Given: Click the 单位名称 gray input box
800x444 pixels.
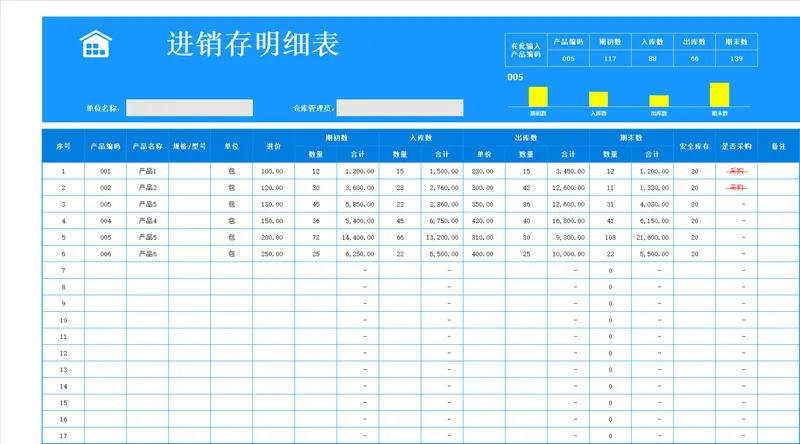Looking at the screenshot, I should pos(189,108).
